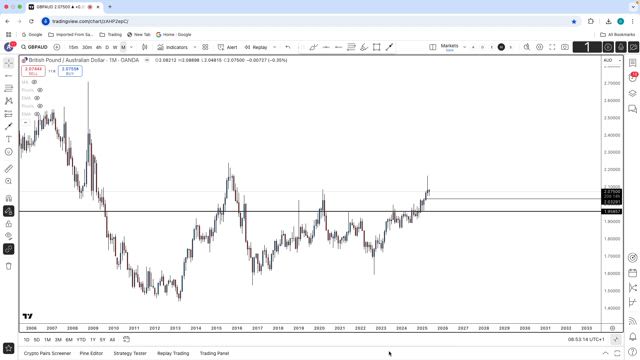
Task: Open the AUD currency dropdown on price scale
Action: 612,60
